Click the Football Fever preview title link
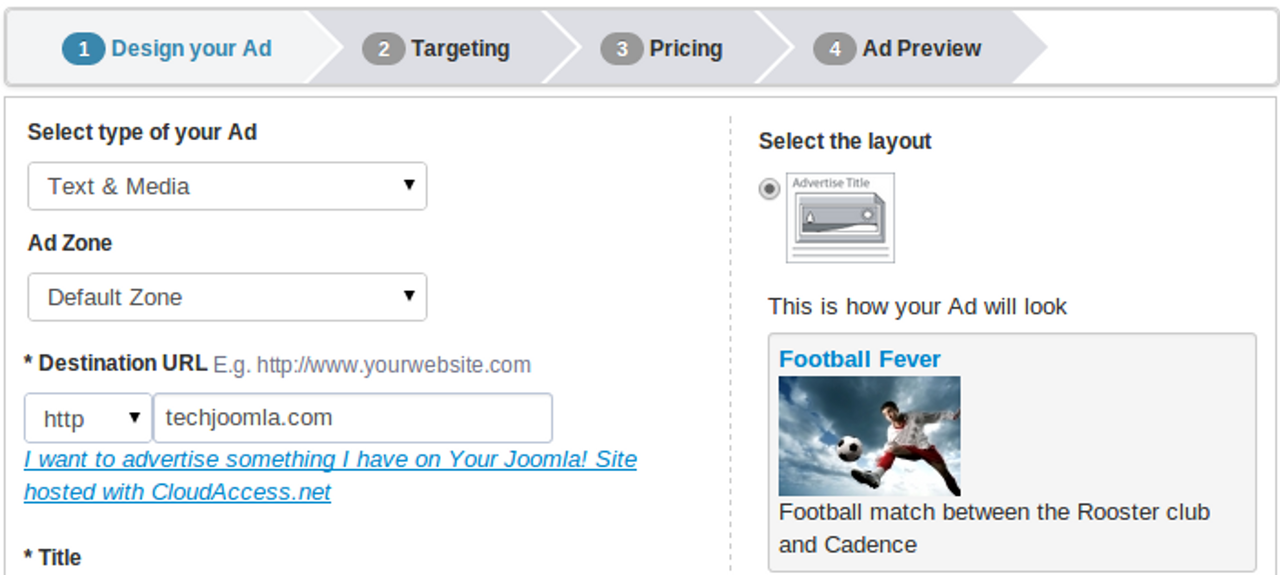 click(x=859, y=359)
